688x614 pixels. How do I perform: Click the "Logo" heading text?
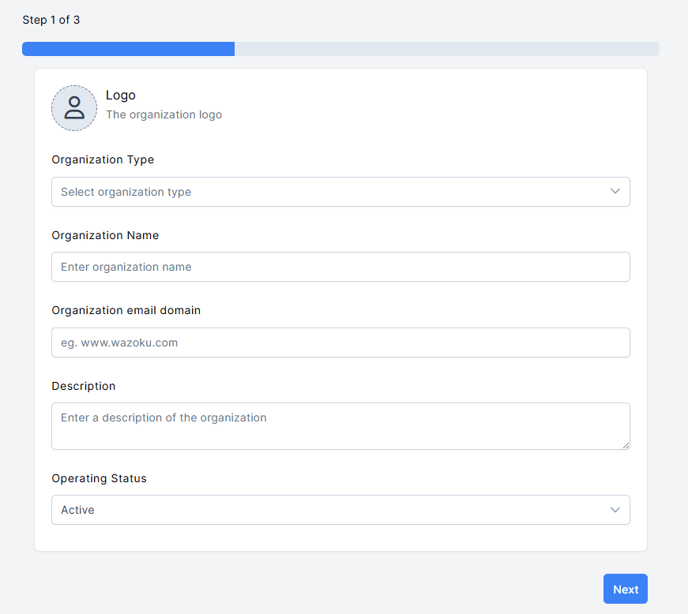[x=121, y=95]
